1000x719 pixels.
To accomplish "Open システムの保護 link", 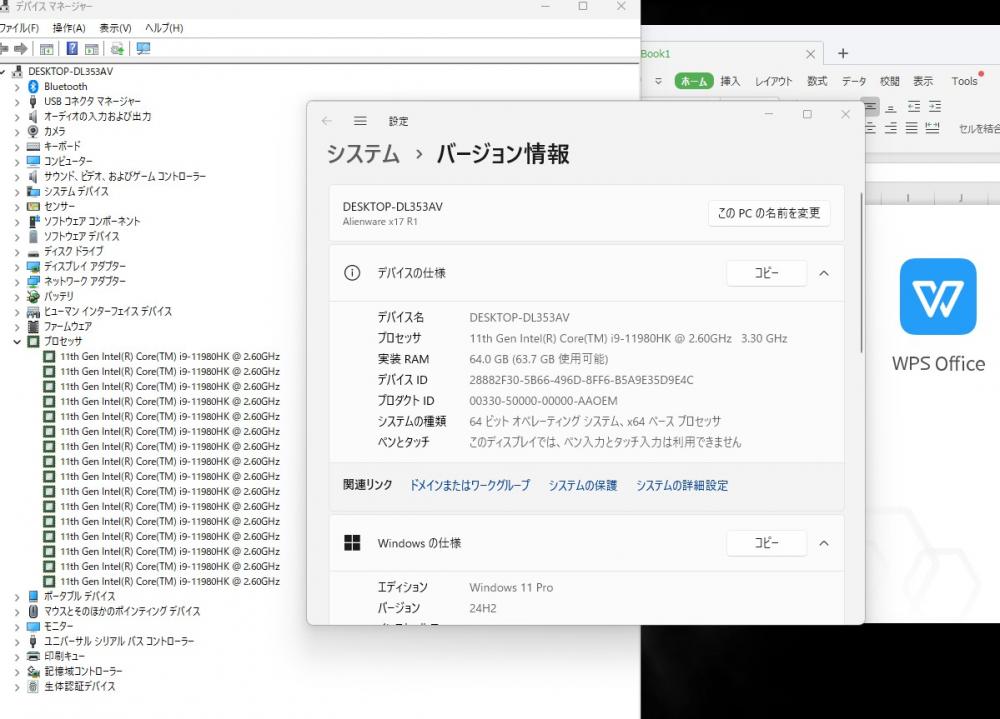I will [x=583, y=485].
